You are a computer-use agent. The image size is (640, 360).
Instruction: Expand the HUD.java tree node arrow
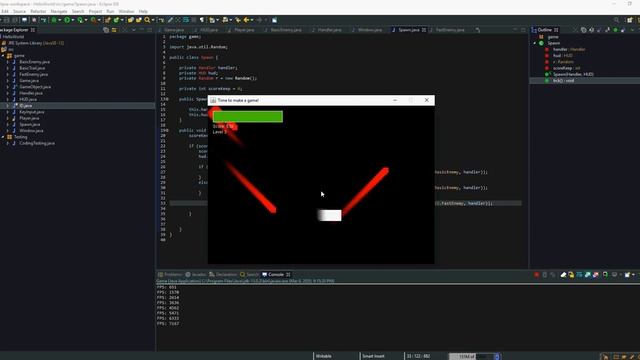click(x=7, y=99)
